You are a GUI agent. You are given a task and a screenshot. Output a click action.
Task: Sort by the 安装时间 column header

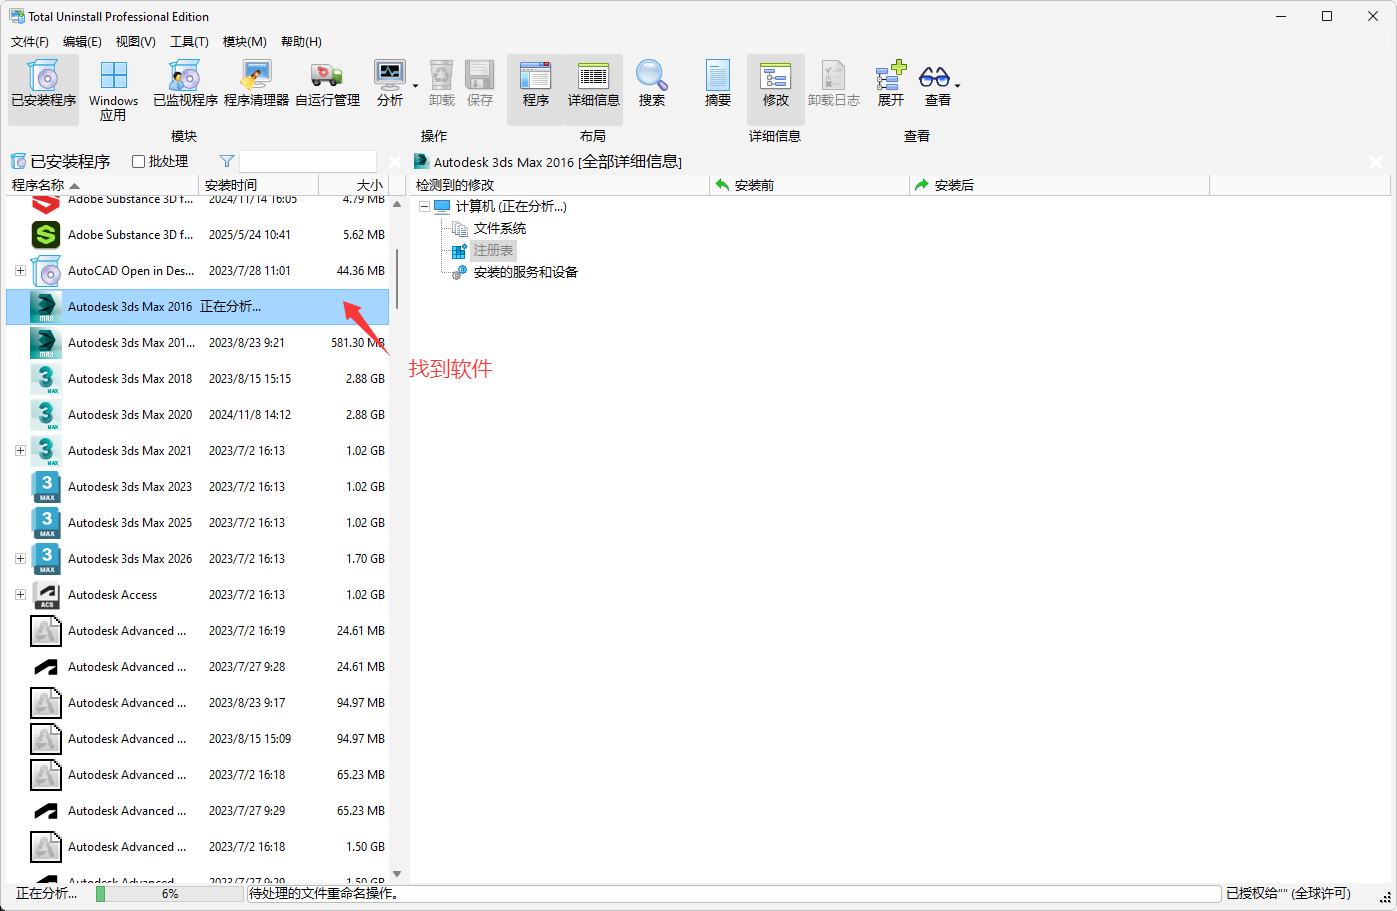(x=258, y=185)
